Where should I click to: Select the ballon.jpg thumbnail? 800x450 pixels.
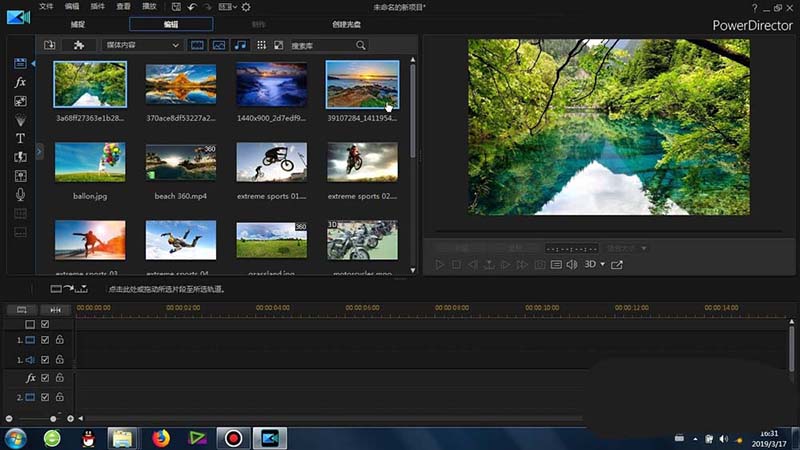(90, 162)
